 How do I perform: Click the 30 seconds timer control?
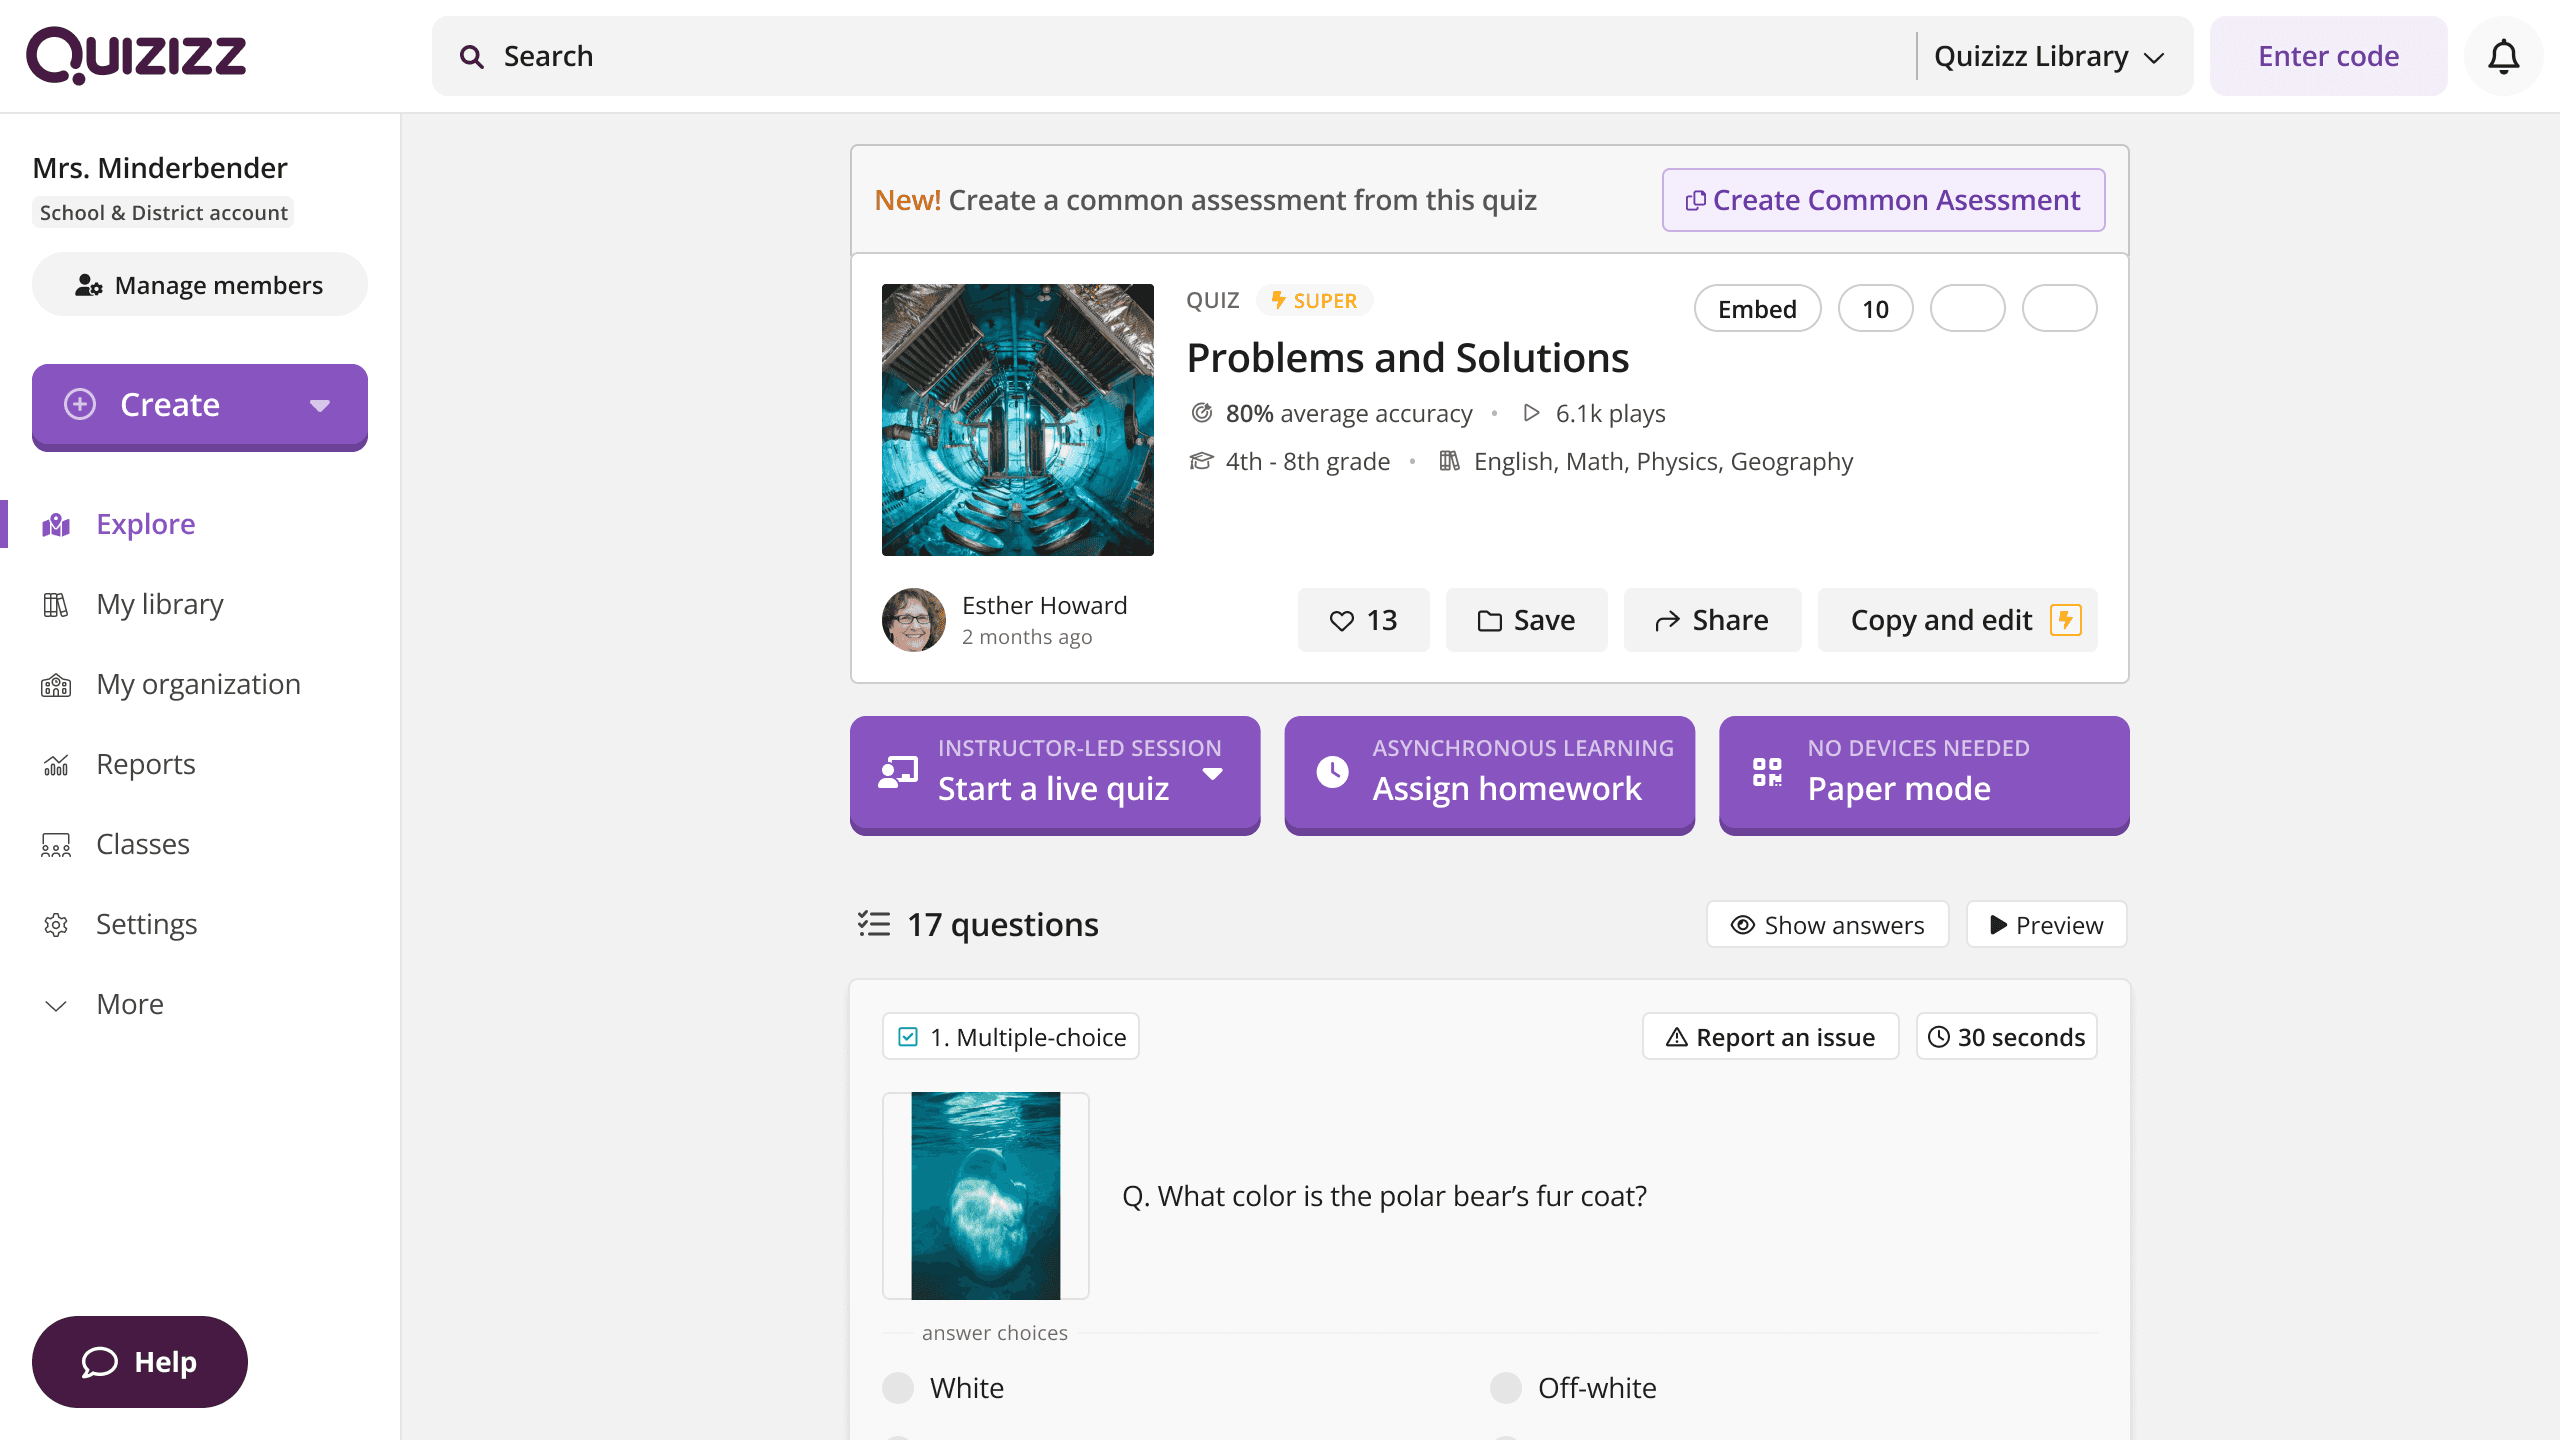[x=2006, y=1037]
